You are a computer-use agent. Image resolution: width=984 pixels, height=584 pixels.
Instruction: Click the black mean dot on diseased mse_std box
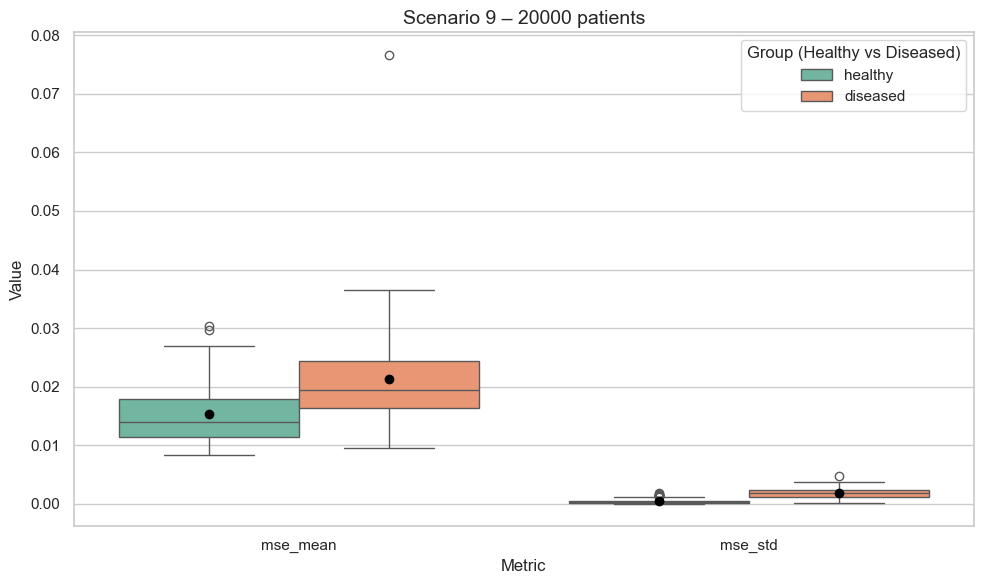pyautogui.click(x=839, y=493)
